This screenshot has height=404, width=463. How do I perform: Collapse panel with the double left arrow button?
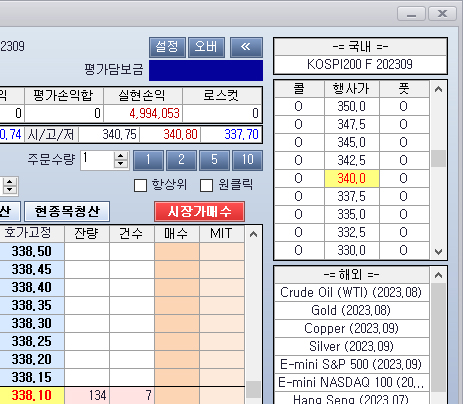(x=246, y=47)
